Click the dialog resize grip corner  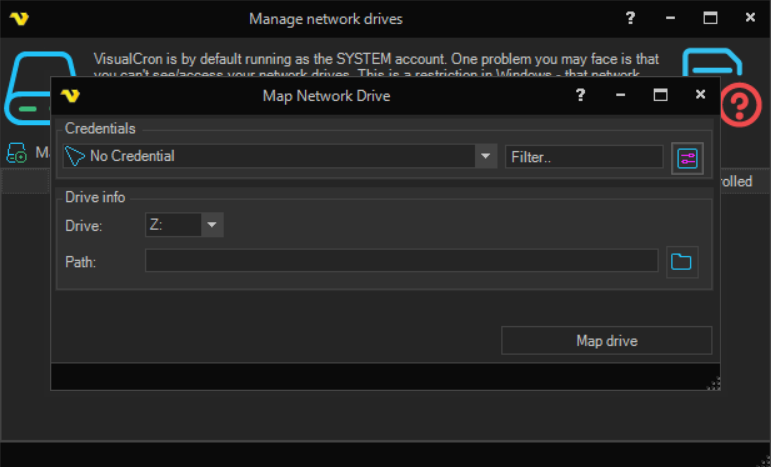click(714, 383)
